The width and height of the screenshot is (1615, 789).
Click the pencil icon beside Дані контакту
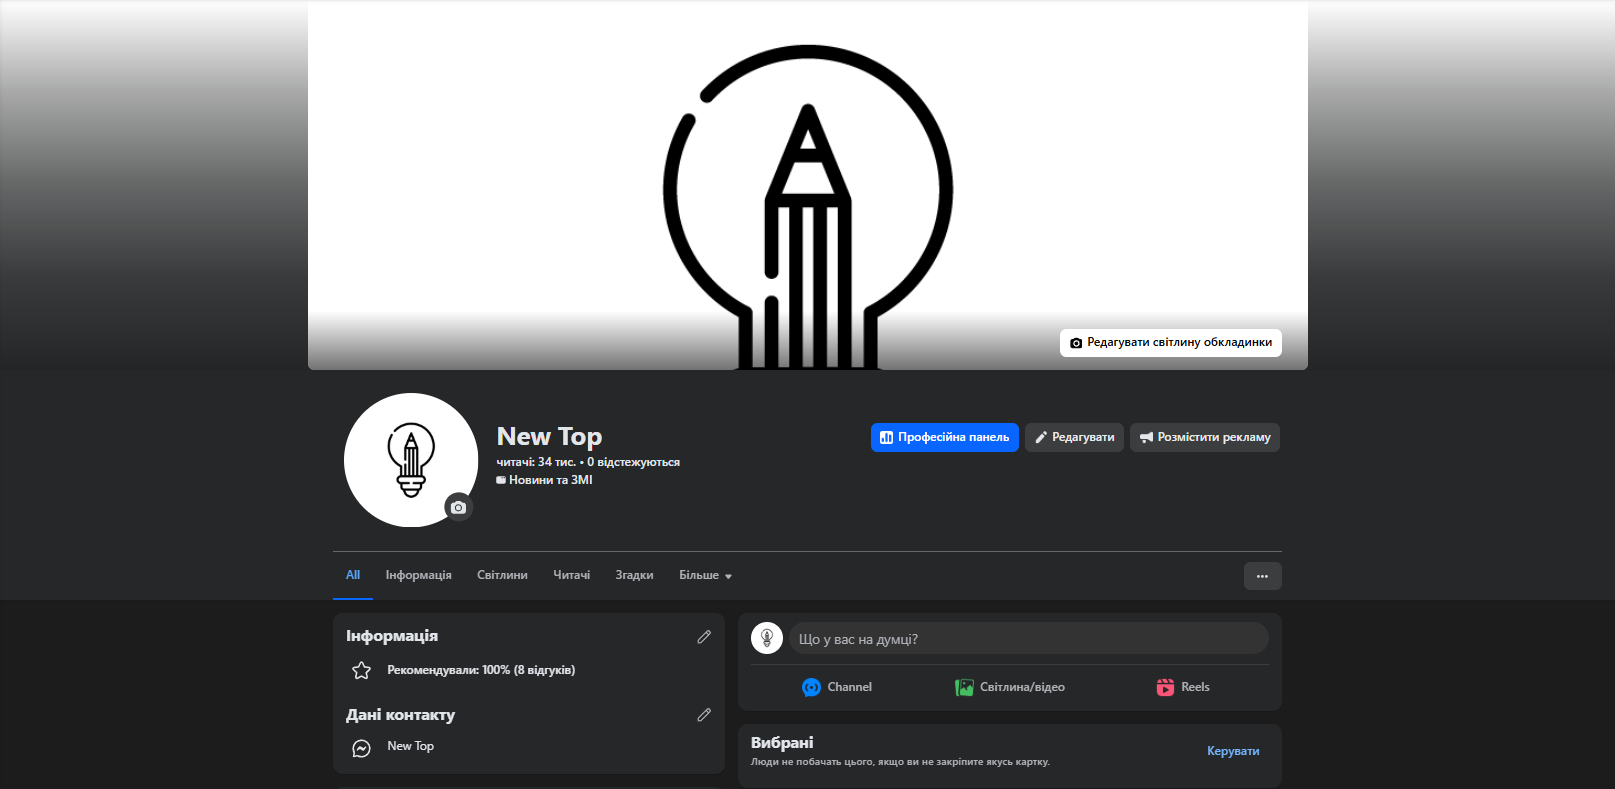pyautogui.click(x=704, y=715)
